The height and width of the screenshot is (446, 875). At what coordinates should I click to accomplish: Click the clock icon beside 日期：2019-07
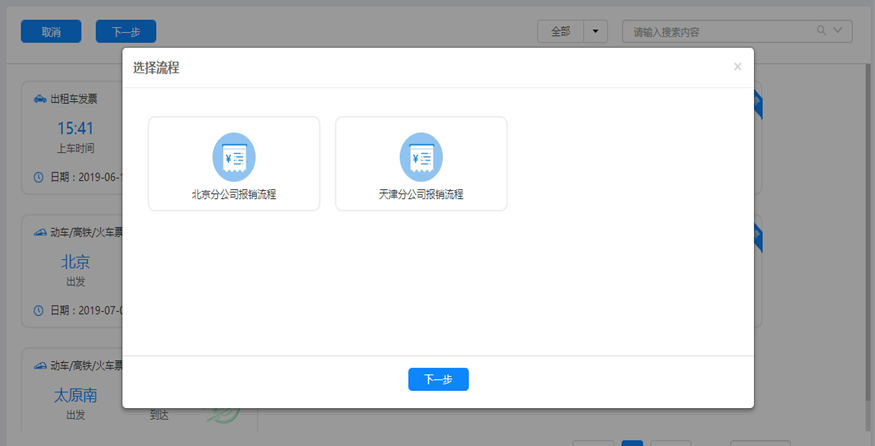tap(39, 310)
